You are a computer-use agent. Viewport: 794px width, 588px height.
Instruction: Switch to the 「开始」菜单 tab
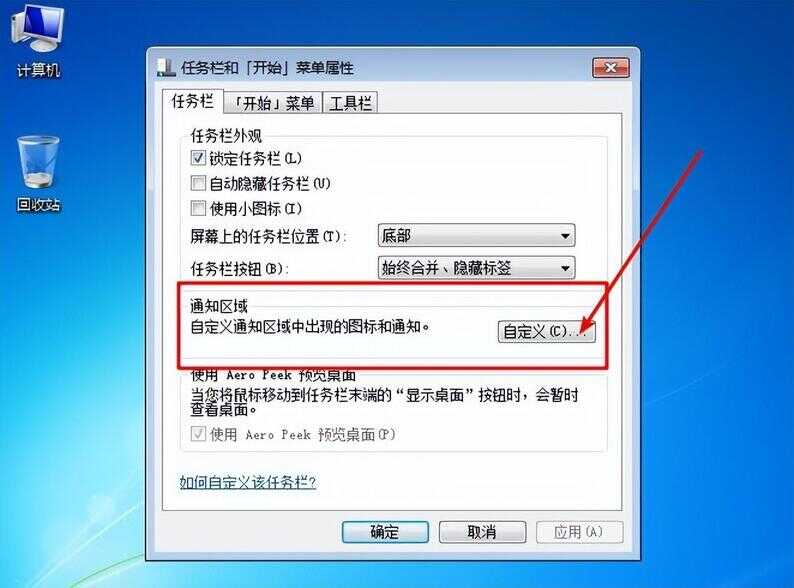coord(273,103)
